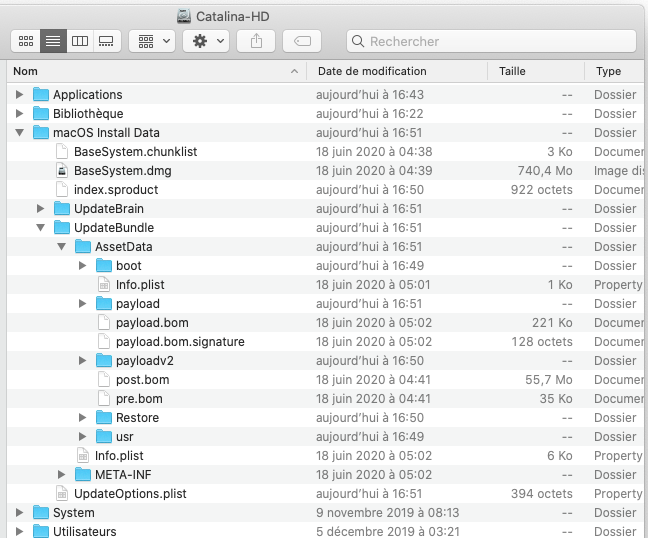This screenshot has width=648, height=538.
Task: Select the index.sproduct file icon
Action: coord(62,190)
